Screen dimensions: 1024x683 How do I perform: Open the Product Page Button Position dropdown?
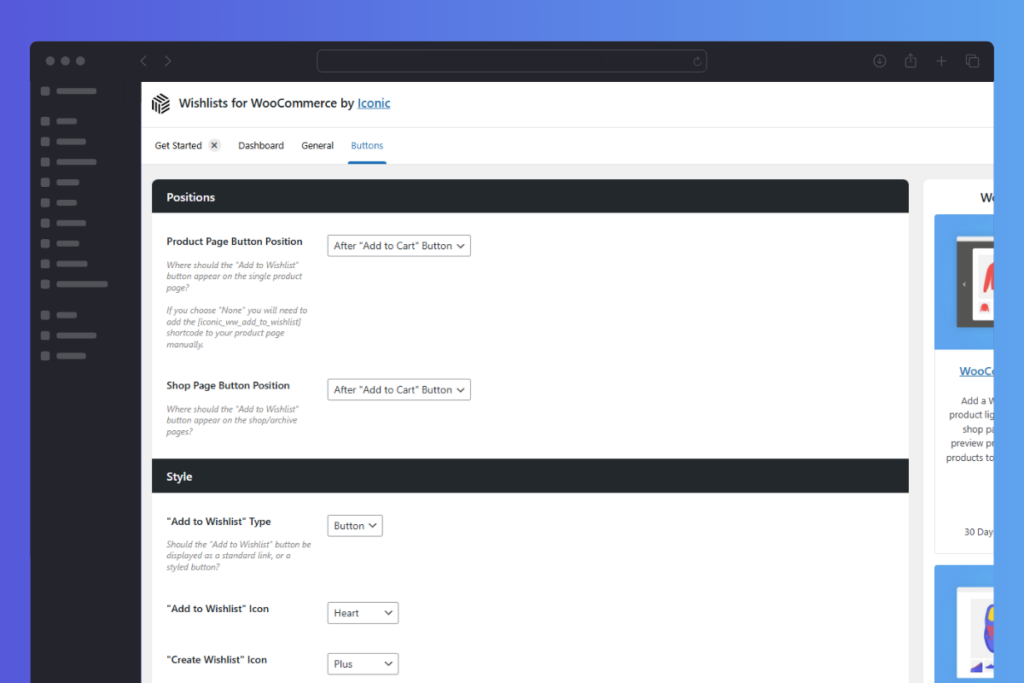[x=398, y=245]
